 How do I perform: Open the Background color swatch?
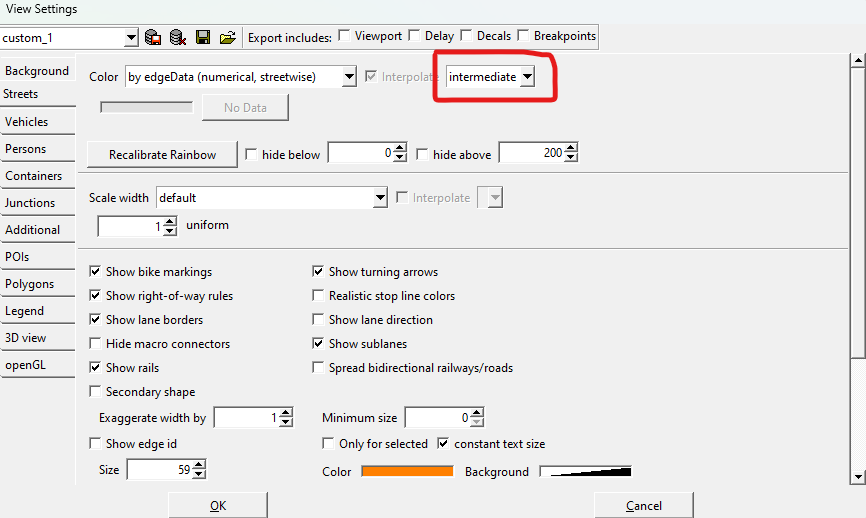pos(585,471)
